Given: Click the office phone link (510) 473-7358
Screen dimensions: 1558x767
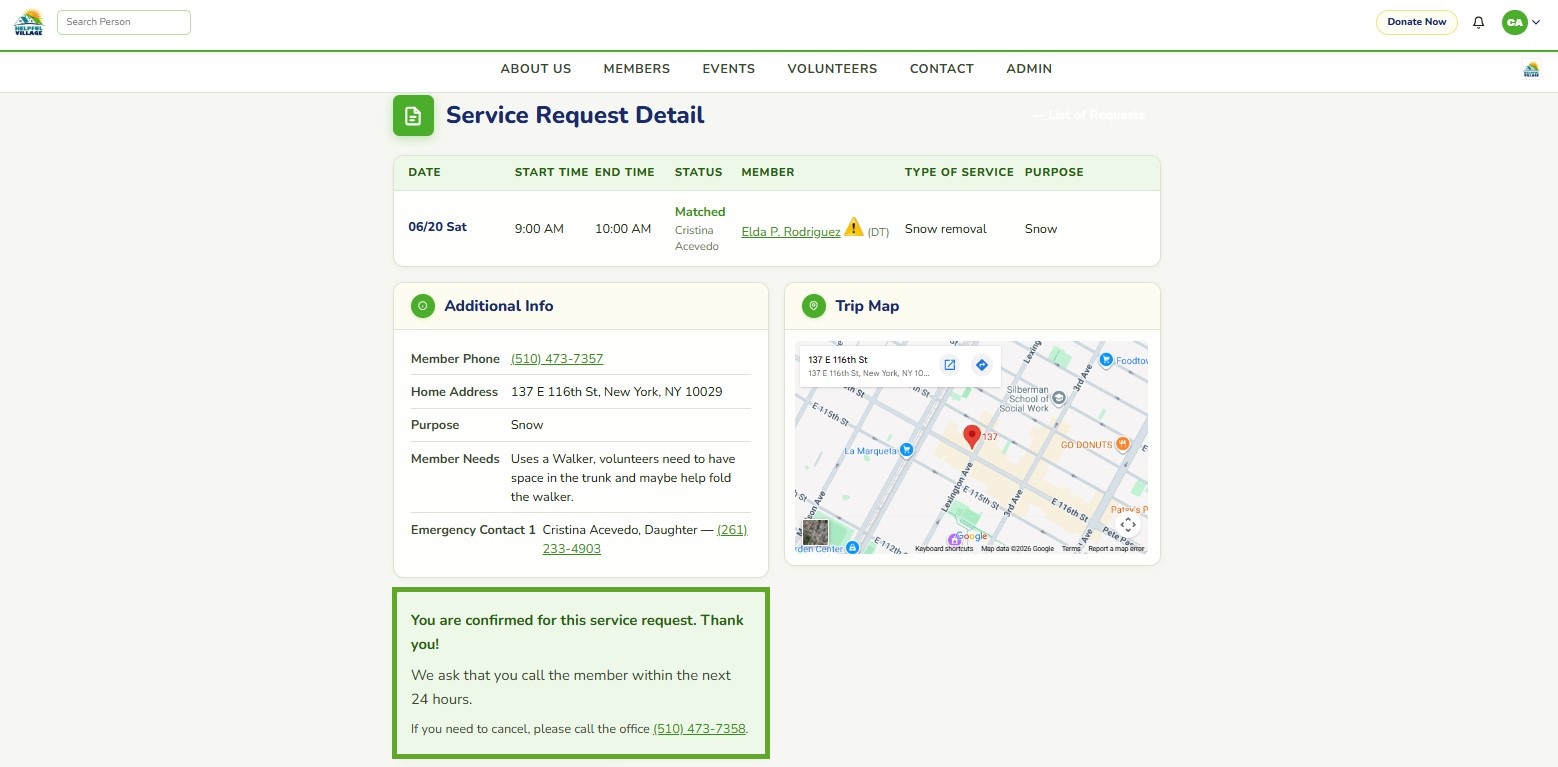Looking at the screenshot, I should (699, 729).
